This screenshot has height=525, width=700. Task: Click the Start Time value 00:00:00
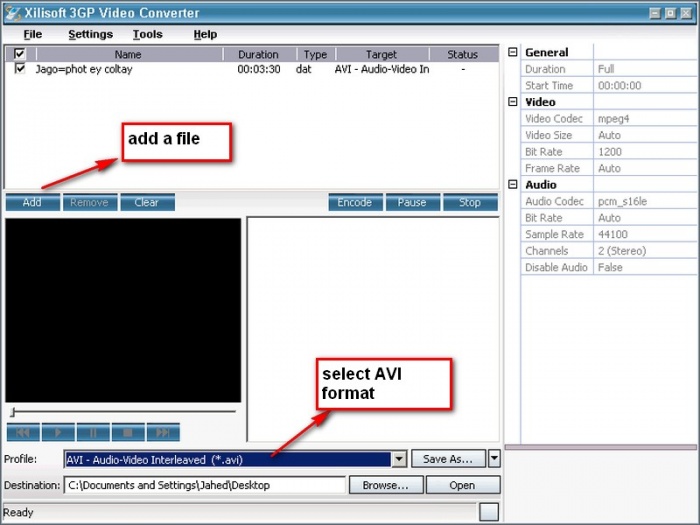tap(620, 86)
